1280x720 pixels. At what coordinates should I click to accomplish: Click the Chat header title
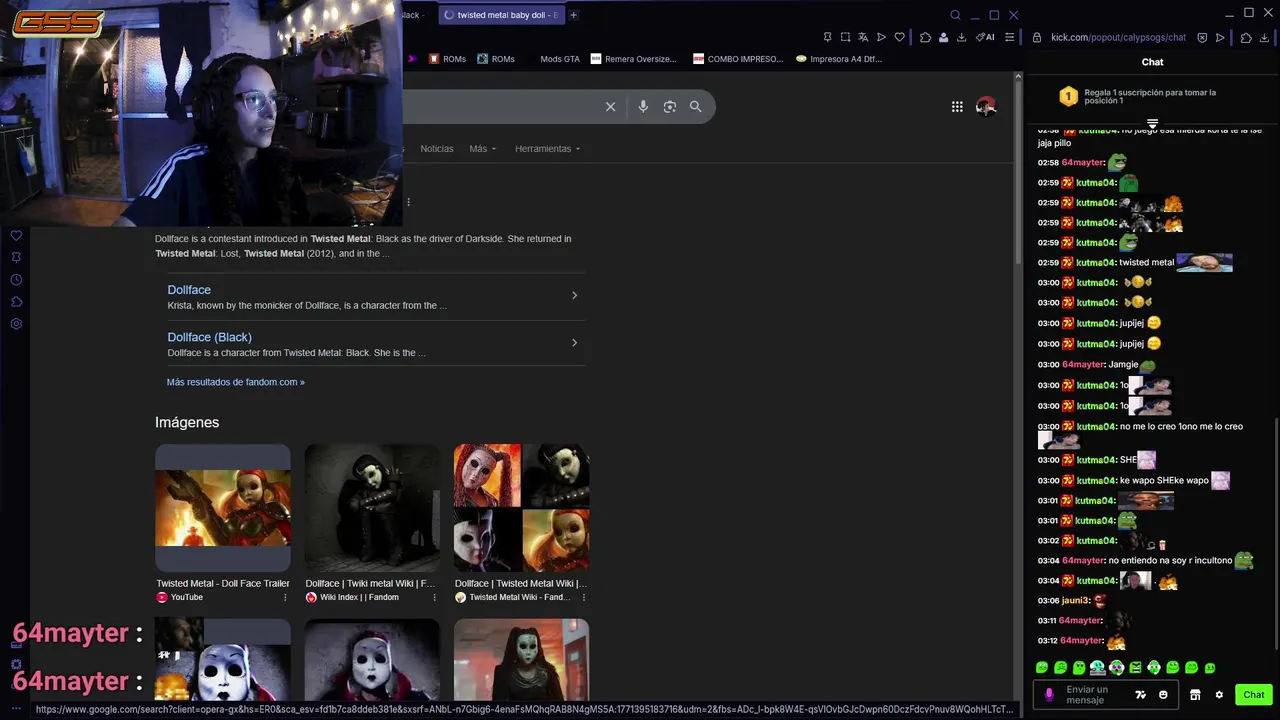[x=1152, y=62]
